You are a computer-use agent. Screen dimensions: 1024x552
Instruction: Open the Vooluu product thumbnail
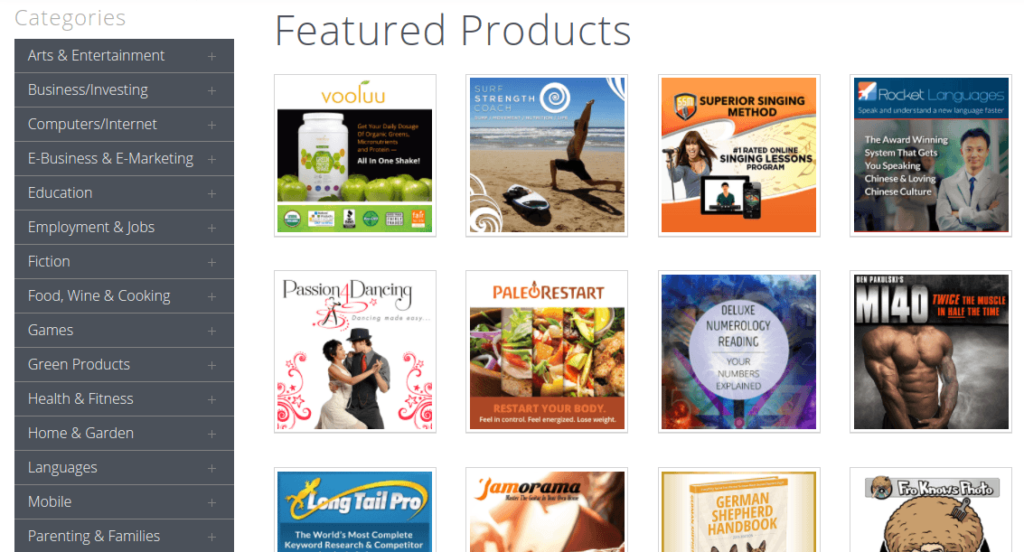[355, 155]
